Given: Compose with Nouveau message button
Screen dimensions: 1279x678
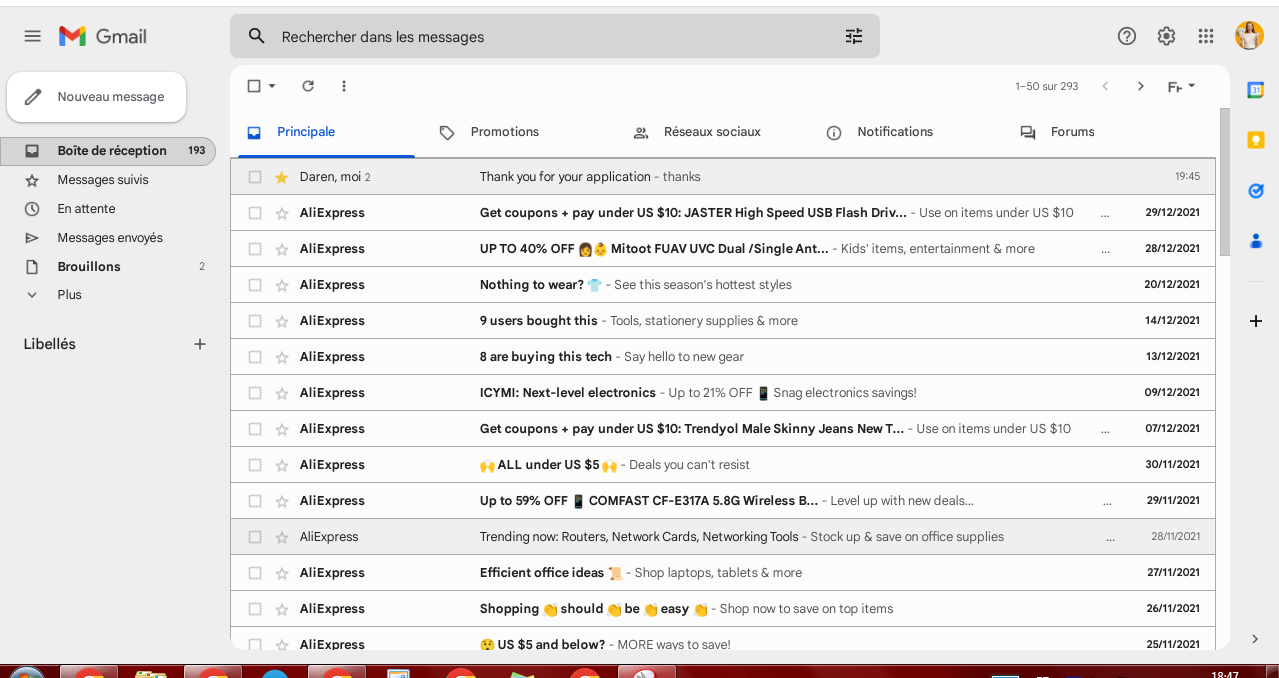Looking at the screenshot, I should click(x=96, y=97).
